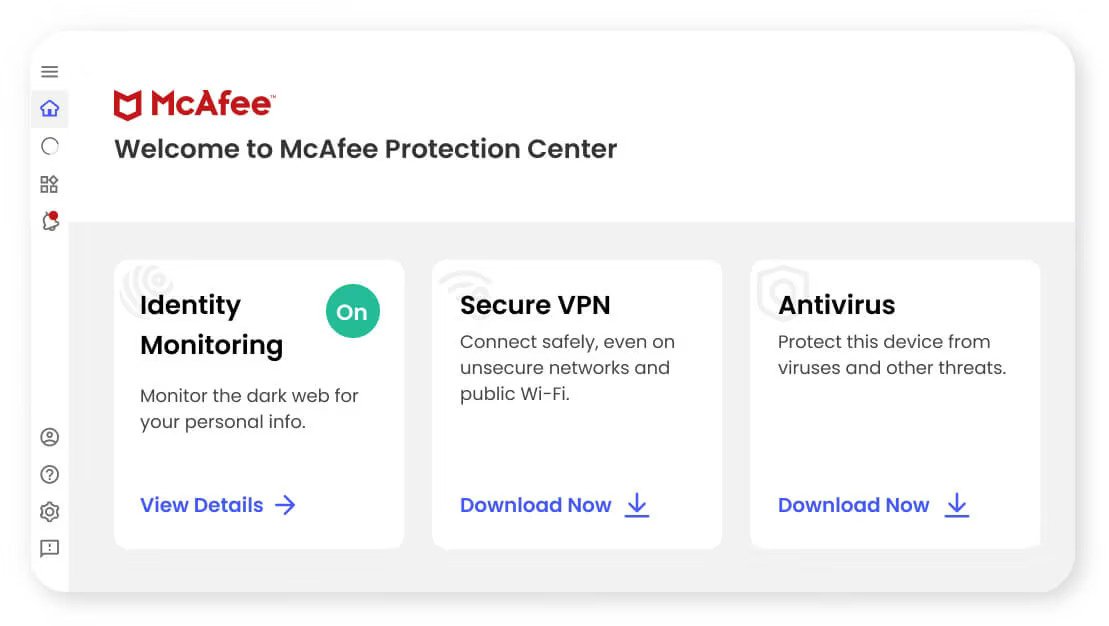The width and height of the screenshot is (1109, 626).
Task: Open the account profile icon
Action: pyautogui.click(x=49, y=437)
